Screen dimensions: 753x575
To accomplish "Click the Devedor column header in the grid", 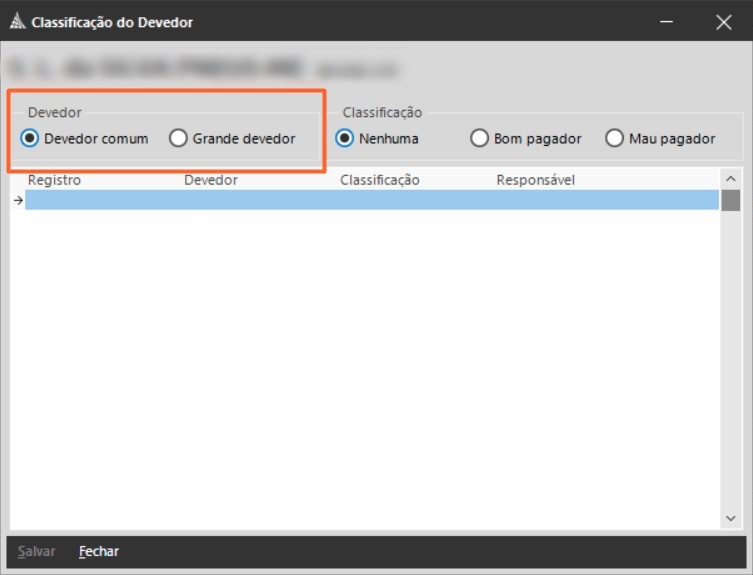I will point(211,180).
